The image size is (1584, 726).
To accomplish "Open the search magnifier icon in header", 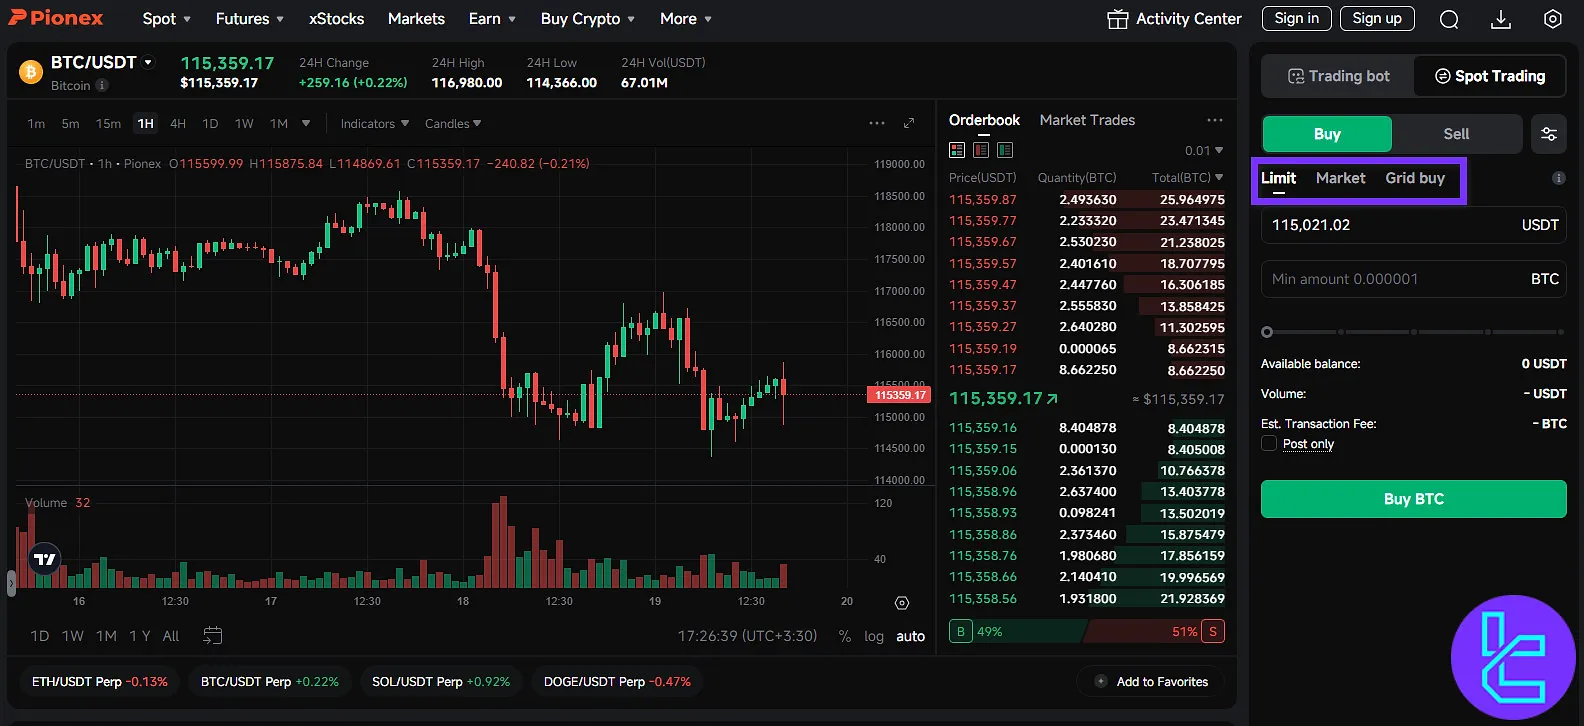I will [1449, 19].
